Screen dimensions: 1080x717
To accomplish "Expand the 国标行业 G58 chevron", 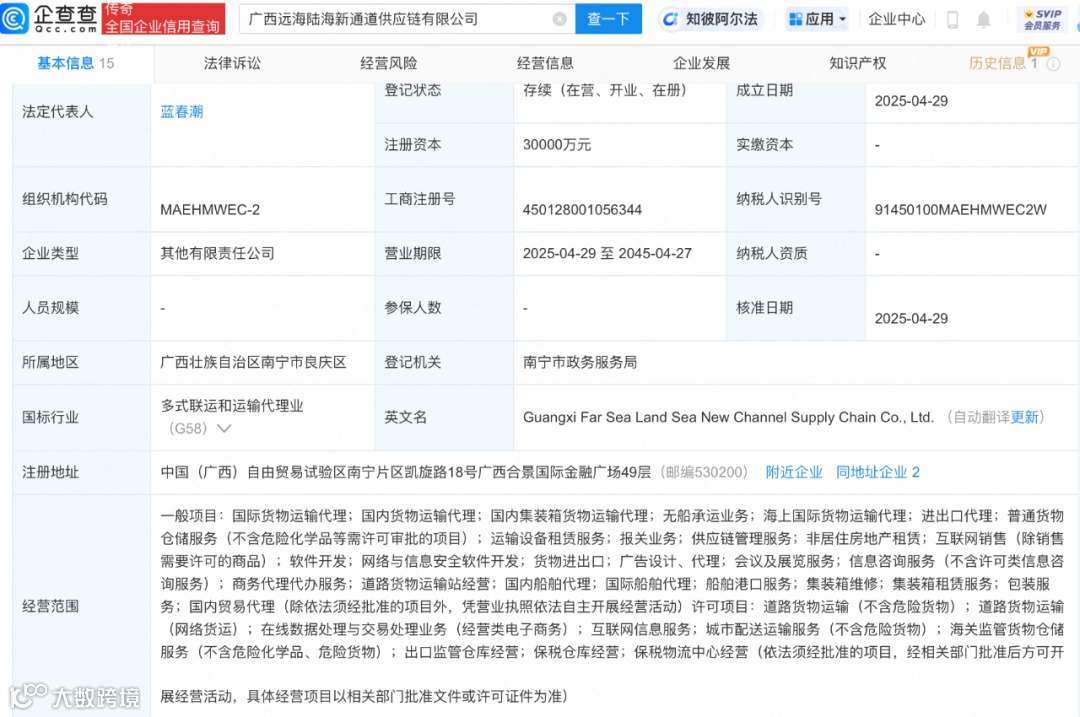I will click(x=224, y=428).
